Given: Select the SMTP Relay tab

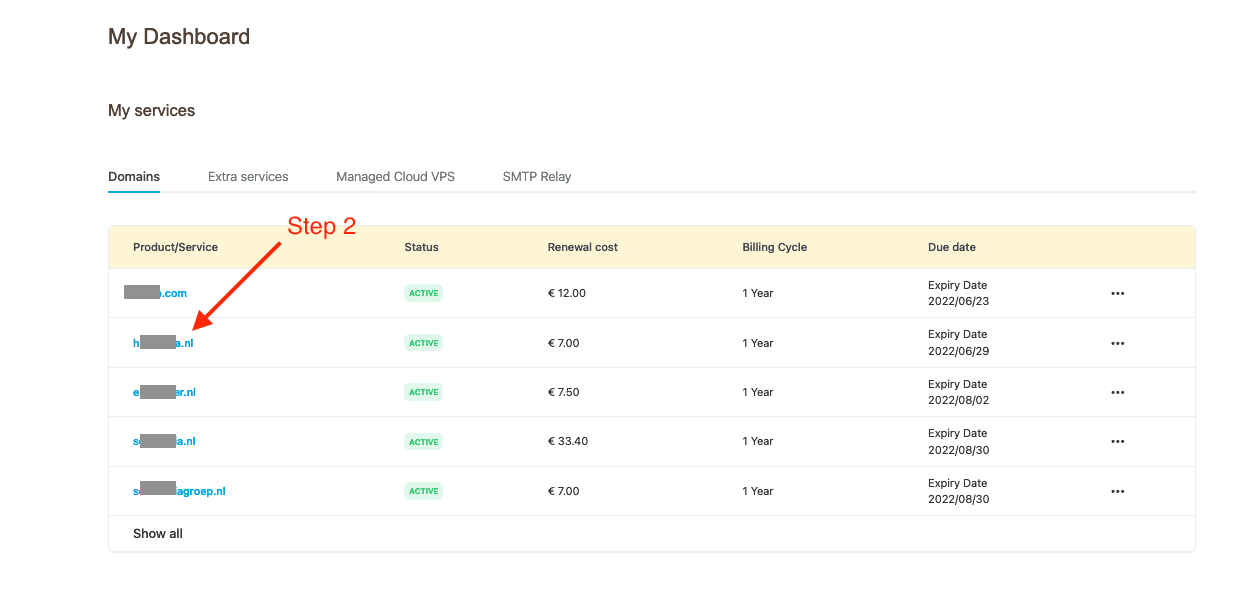Looking at the screenshot, I should (x=537, y=177).
